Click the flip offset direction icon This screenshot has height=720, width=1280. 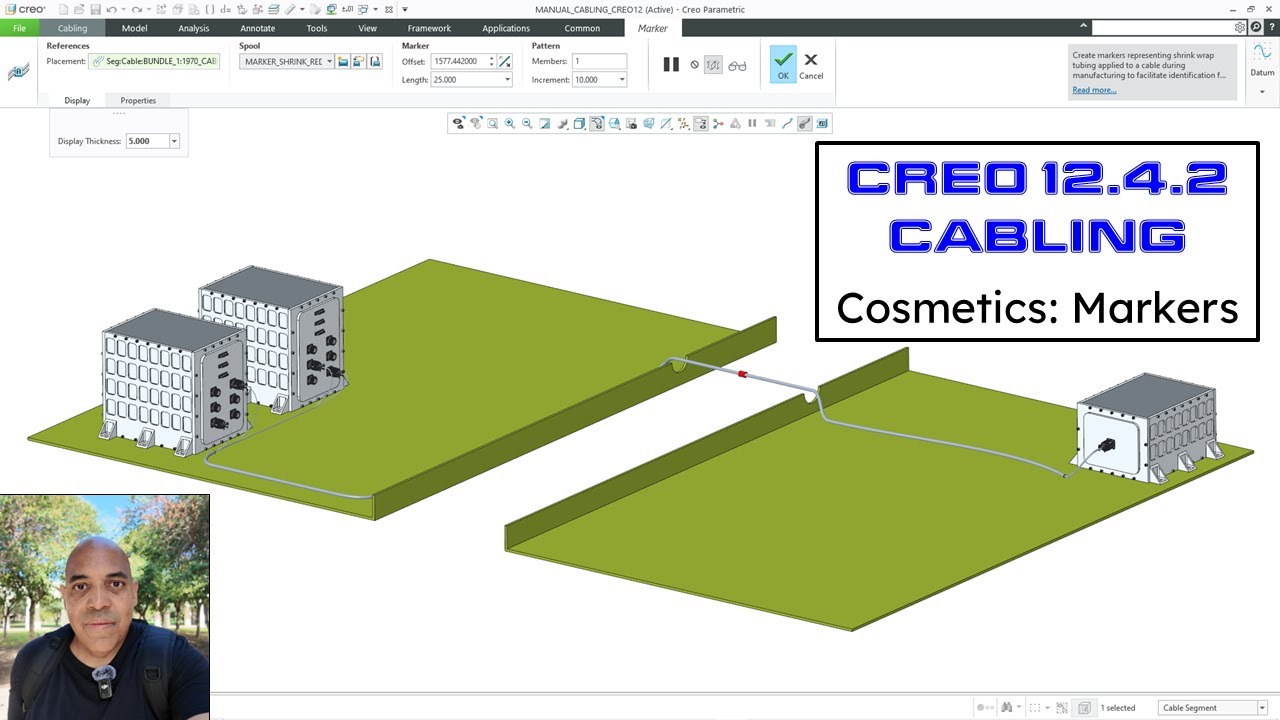(x=505, y=62)
